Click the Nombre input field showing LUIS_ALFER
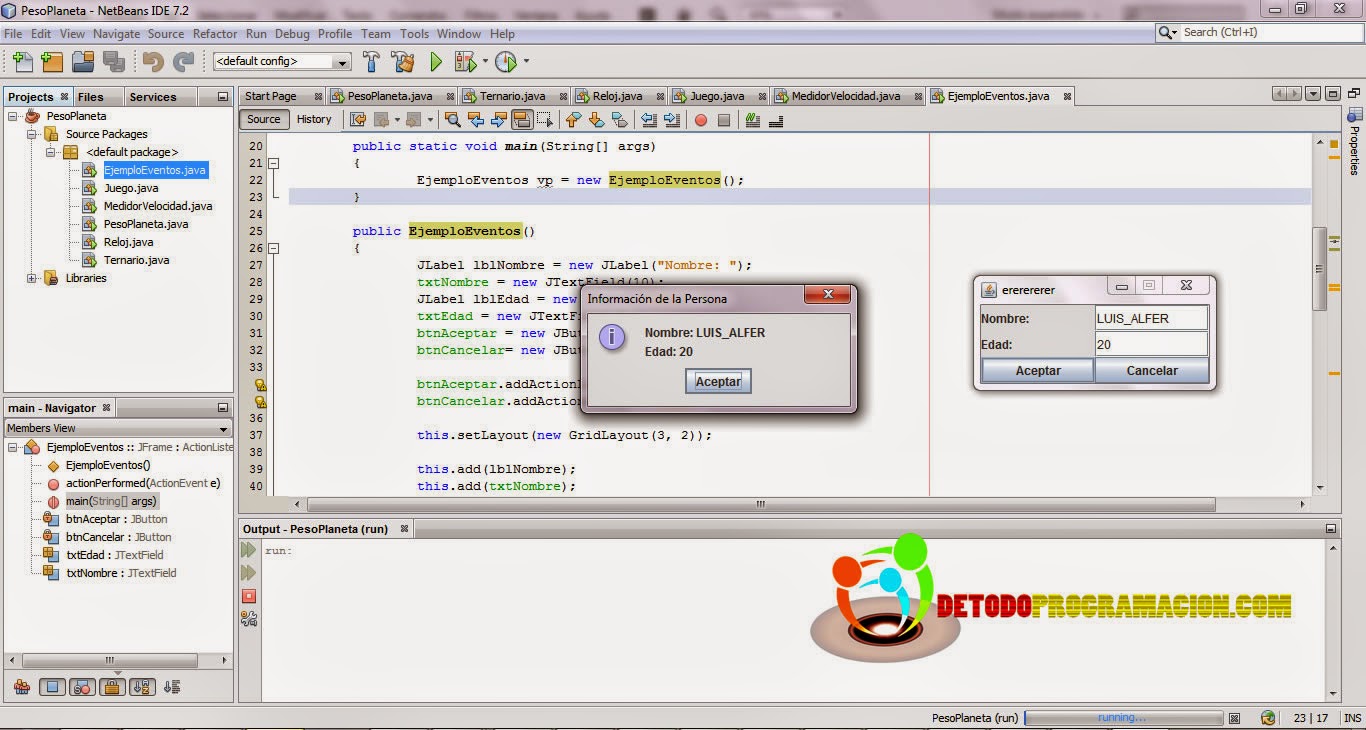 click(x=1151, y=317)
